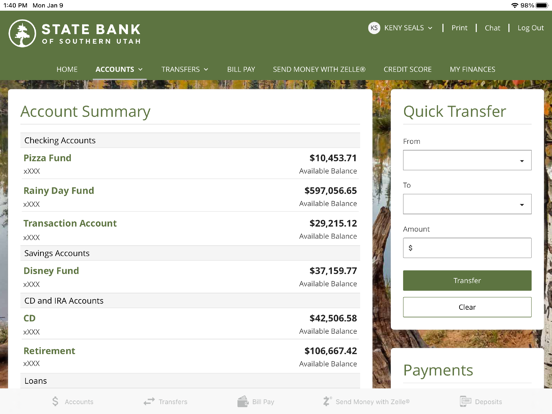Image resolution: width=552 pixels, height=414 pixels.
Task: Open the KS user avatar icon
Action: point(374,28)
